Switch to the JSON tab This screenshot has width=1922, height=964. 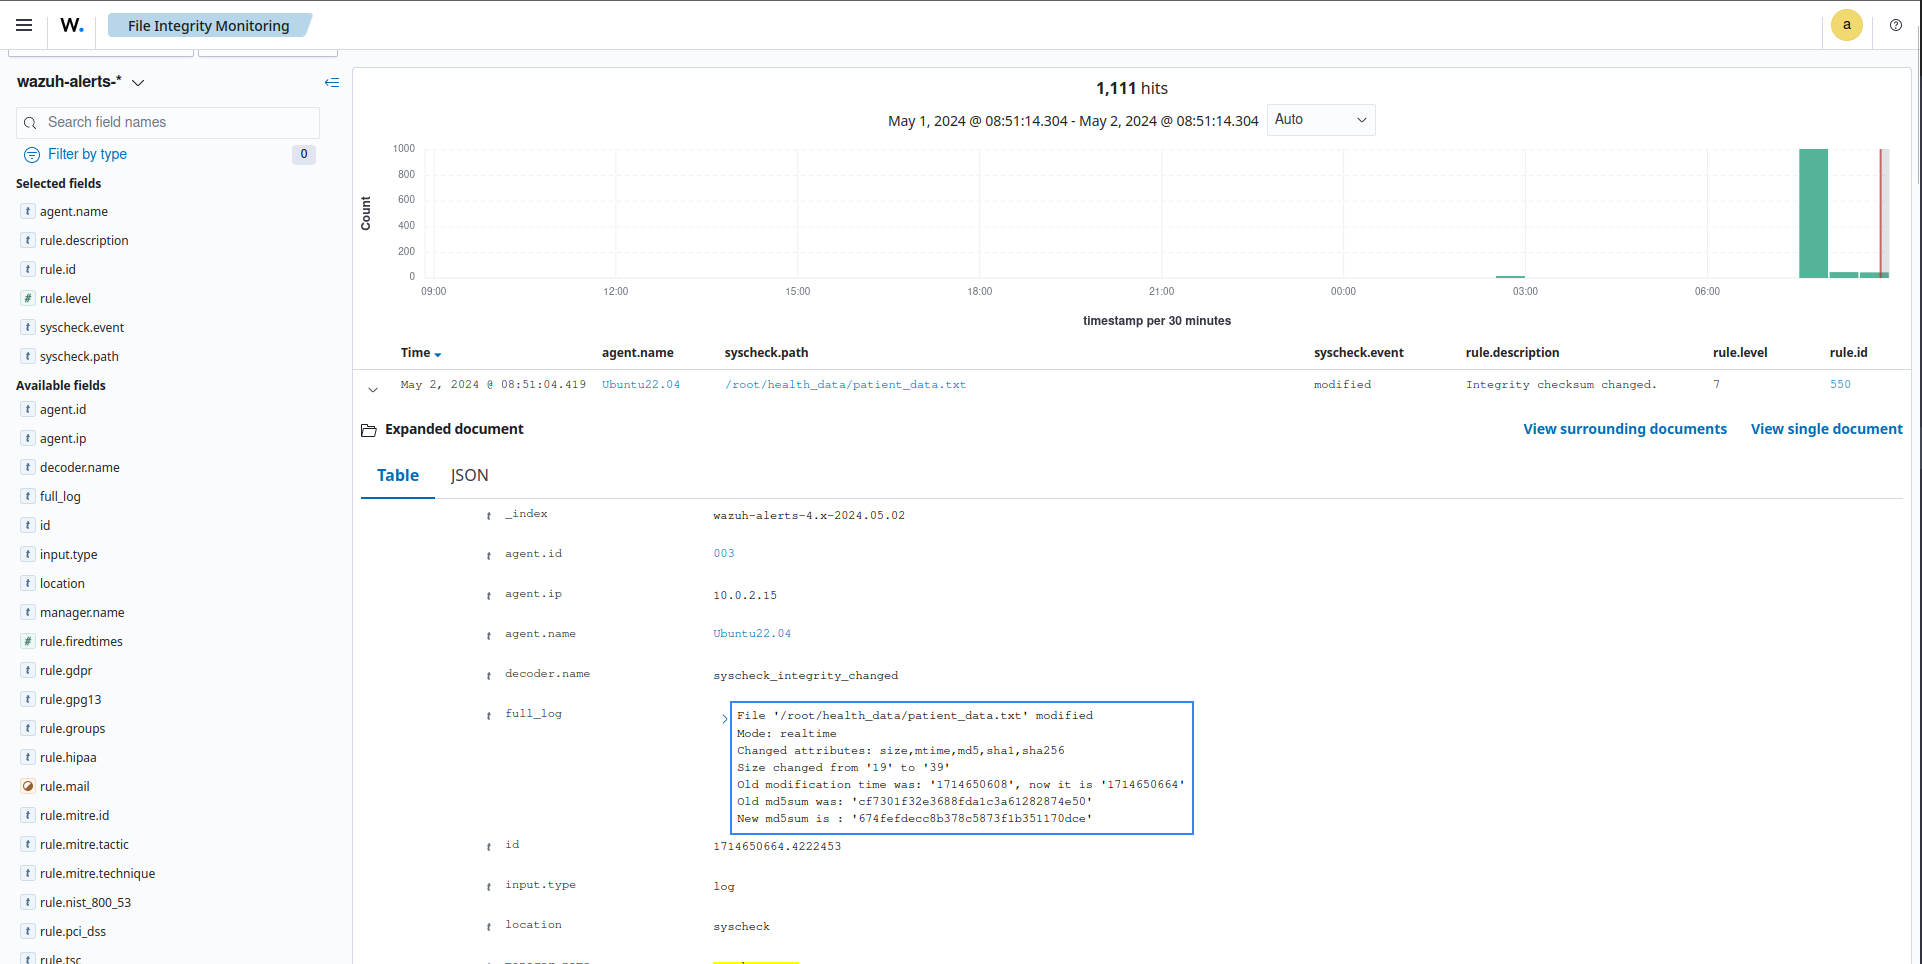[469, 476]
